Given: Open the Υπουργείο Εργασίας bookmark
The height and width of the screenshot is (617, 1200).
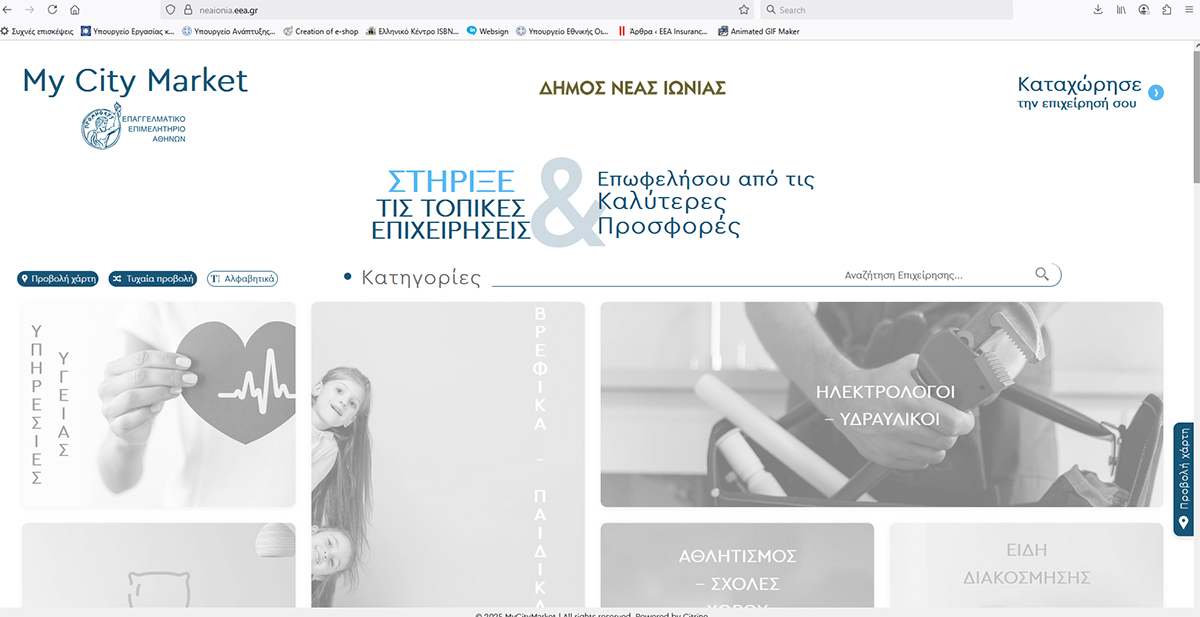Looking at the screenshot, I should tap(127, 31).
